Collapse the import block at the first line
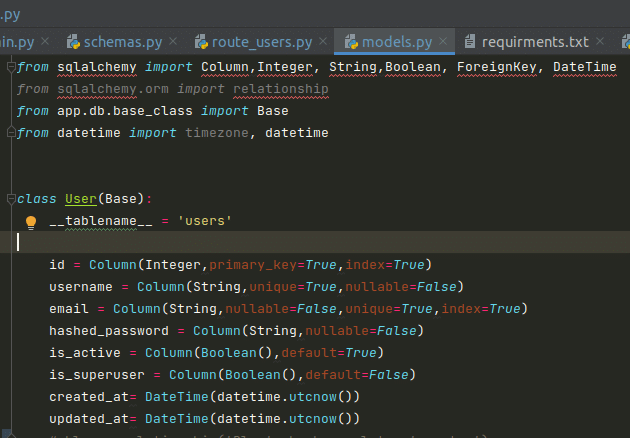This screenshot has height=438, width=630. [10, 67]
